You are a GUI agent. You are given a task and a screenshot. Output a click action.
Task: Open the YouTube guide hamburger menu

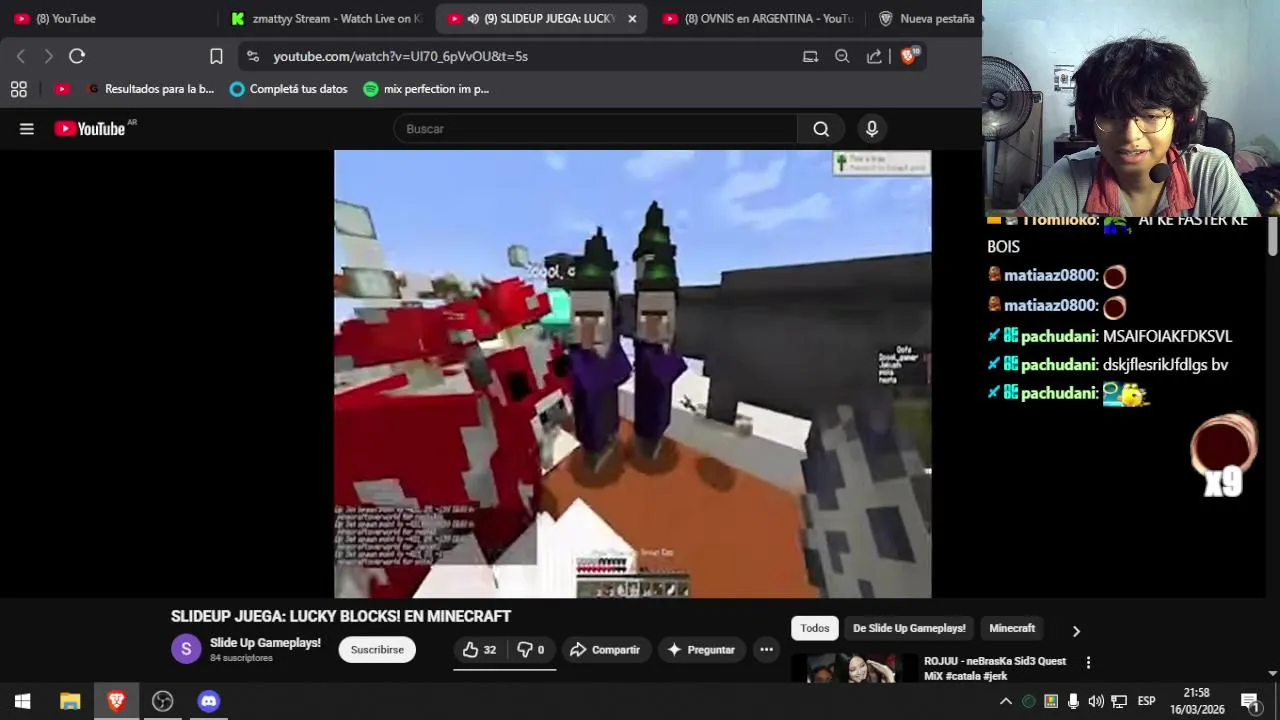27,129
